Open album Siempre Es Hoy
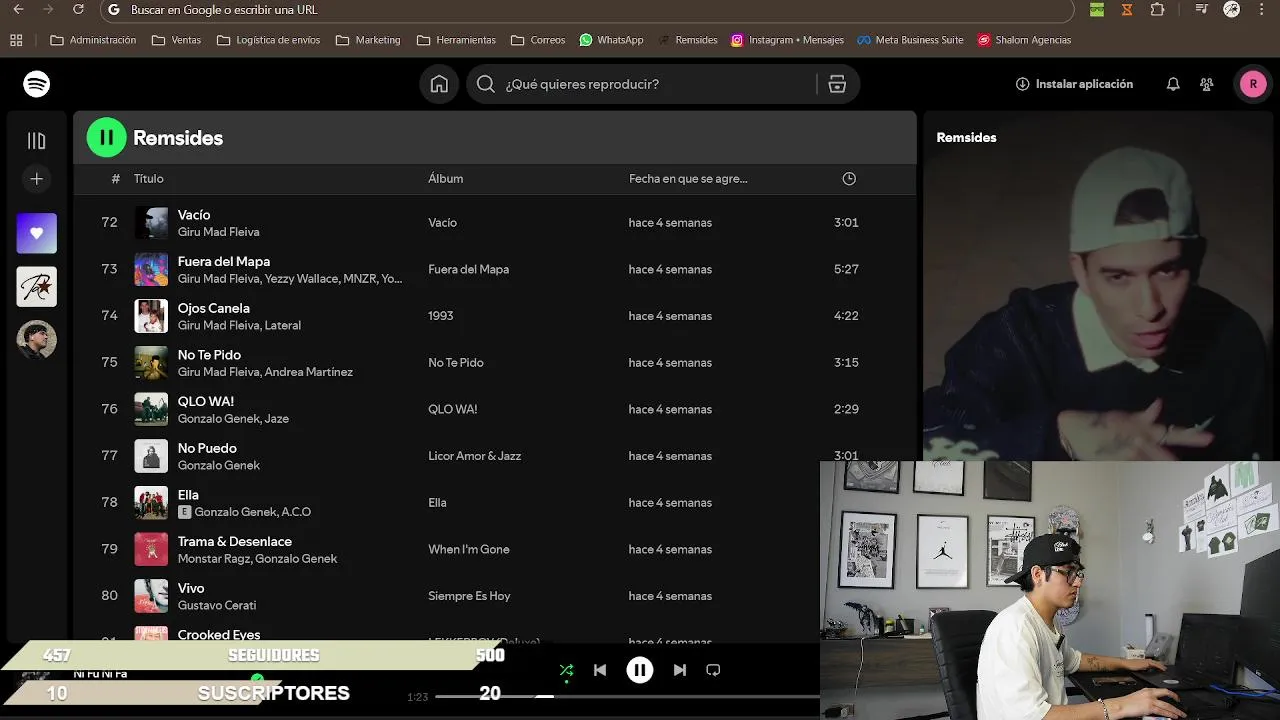This screenshot has height=720, width=1280. point(469,596)
